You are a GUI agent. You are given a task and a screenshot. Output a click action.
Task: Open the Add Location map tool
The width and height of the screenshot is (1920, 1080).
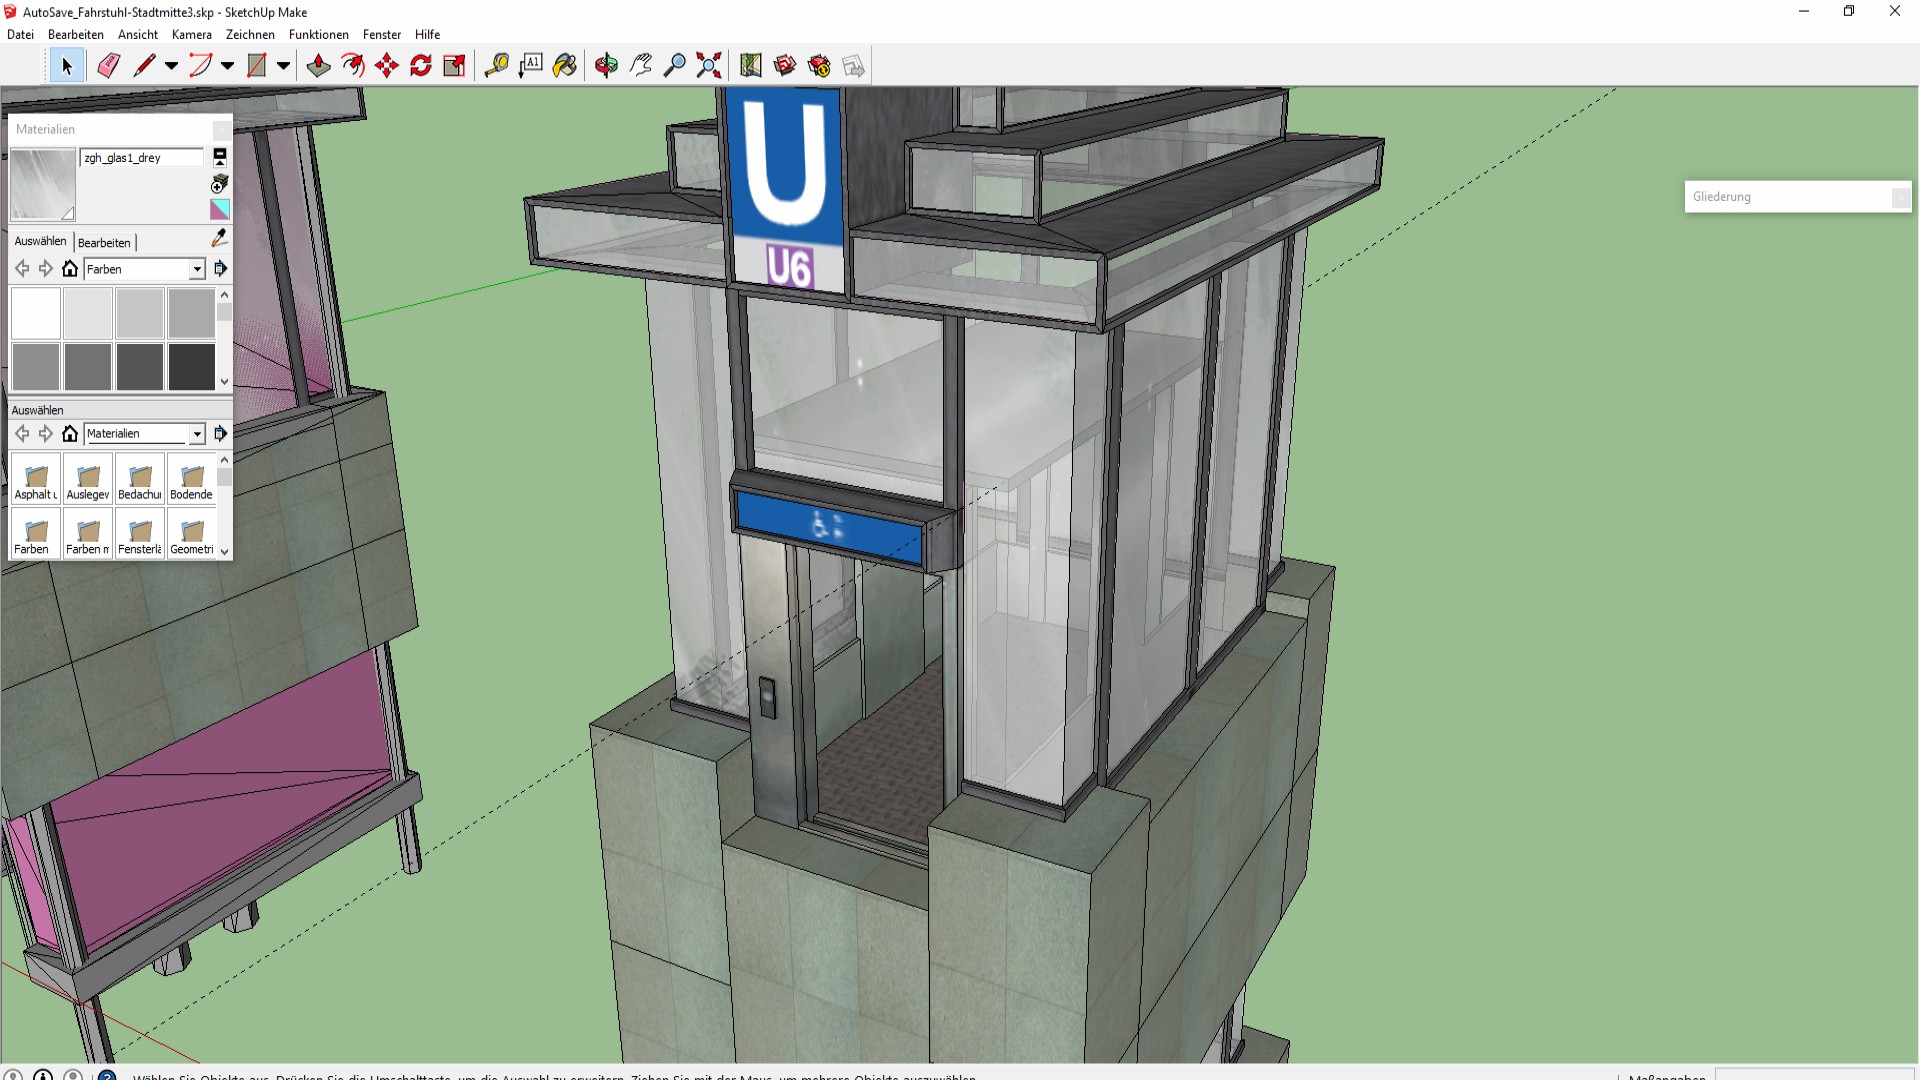[x=750, y=66]
